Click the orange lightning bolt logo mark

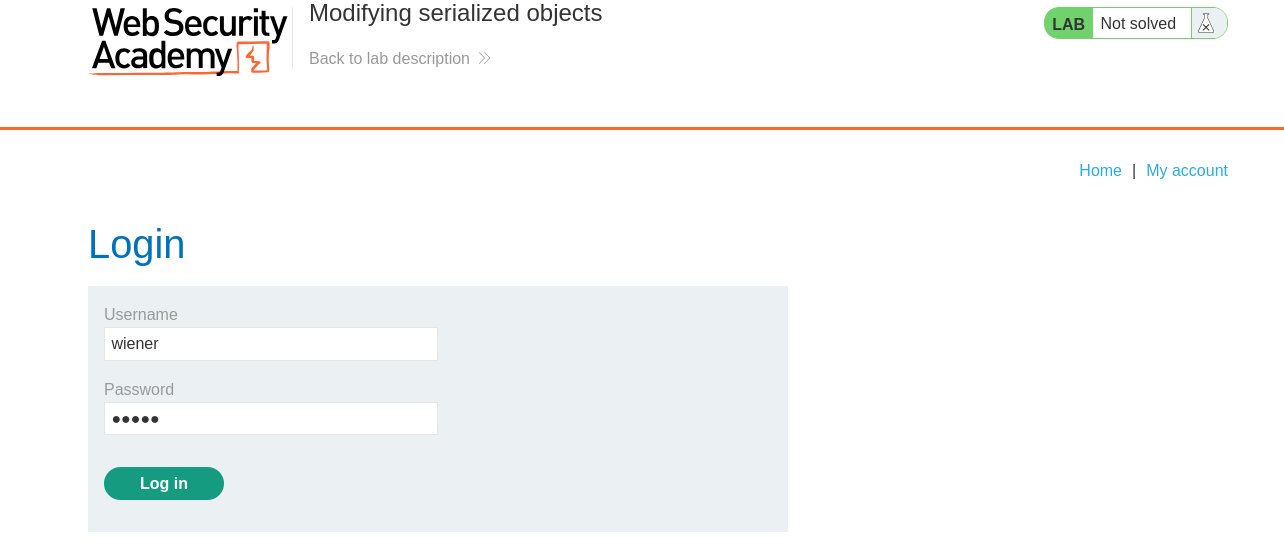254,58
